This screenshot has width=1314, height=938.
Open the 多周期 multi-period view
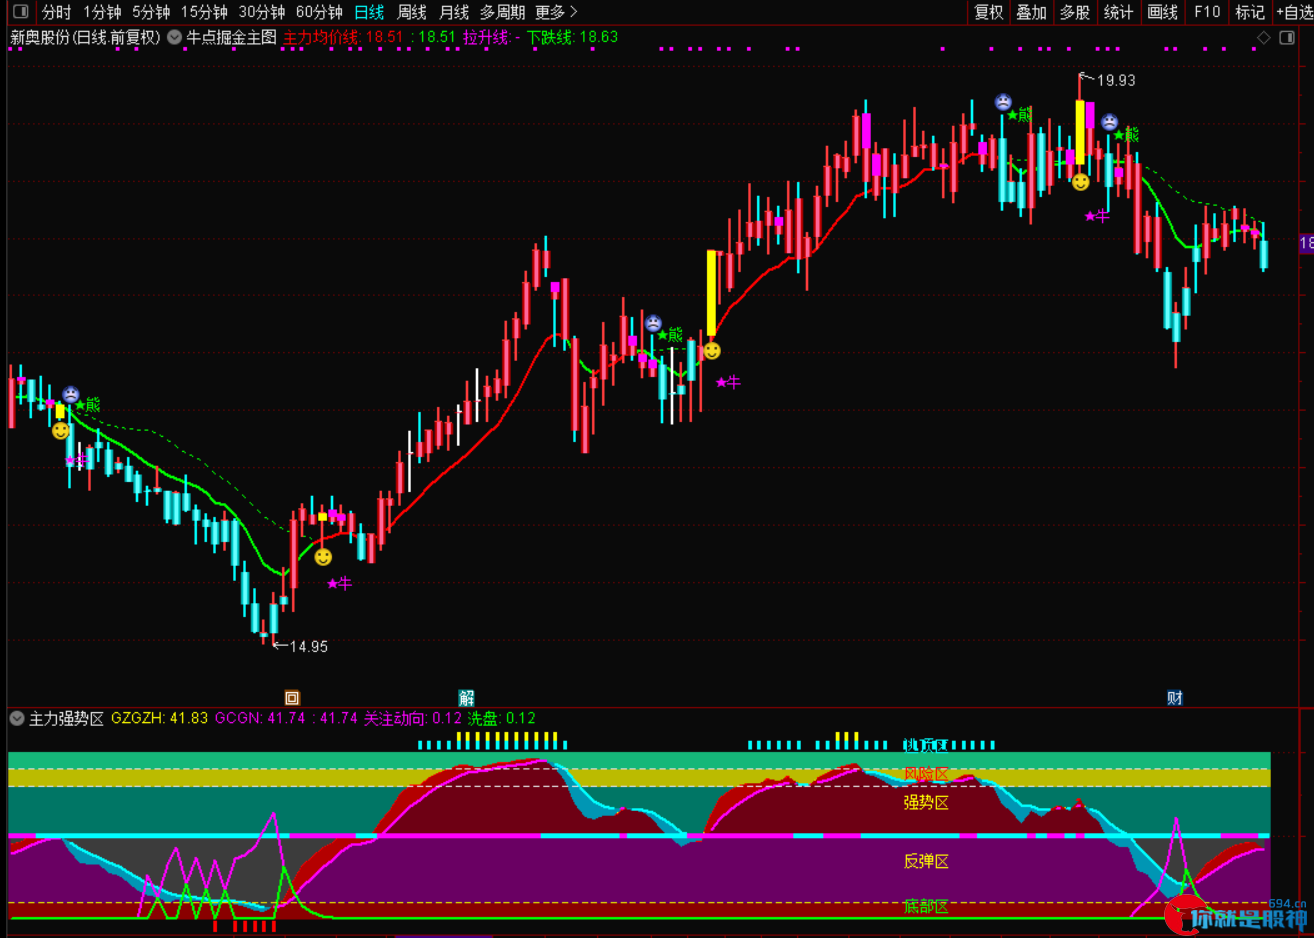tap(502, 12)
